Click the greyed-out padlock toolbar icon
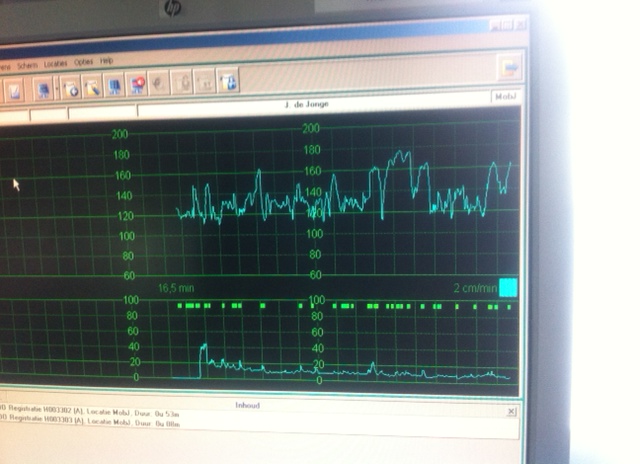The height and width of the screenshot is (464, 640). pos(183,82)
